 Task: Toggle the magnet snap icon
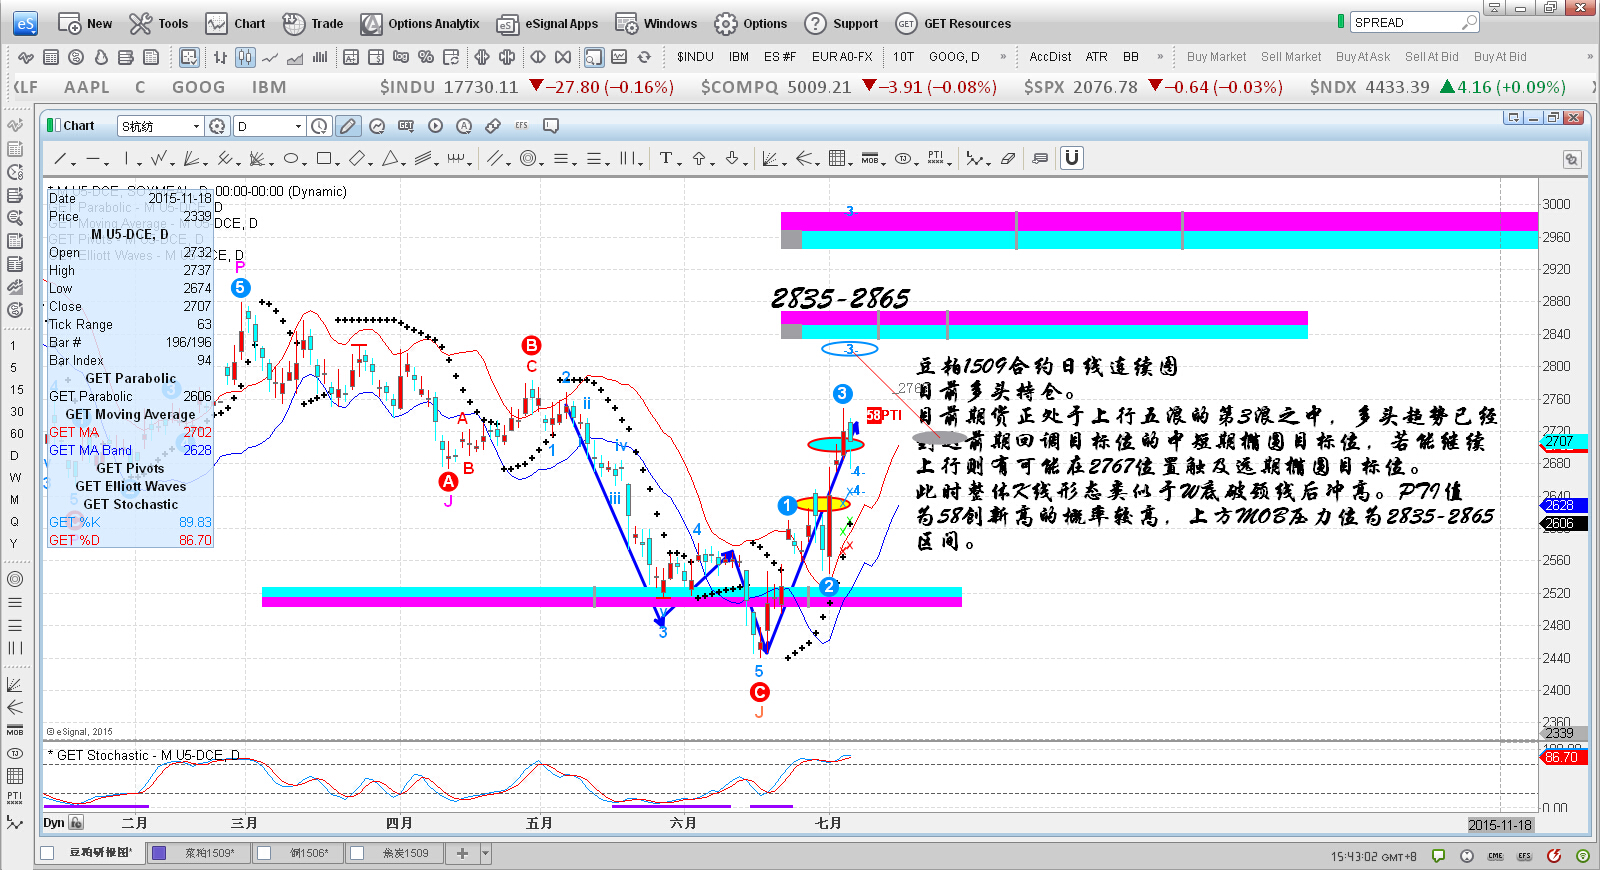pos(1072,158)
